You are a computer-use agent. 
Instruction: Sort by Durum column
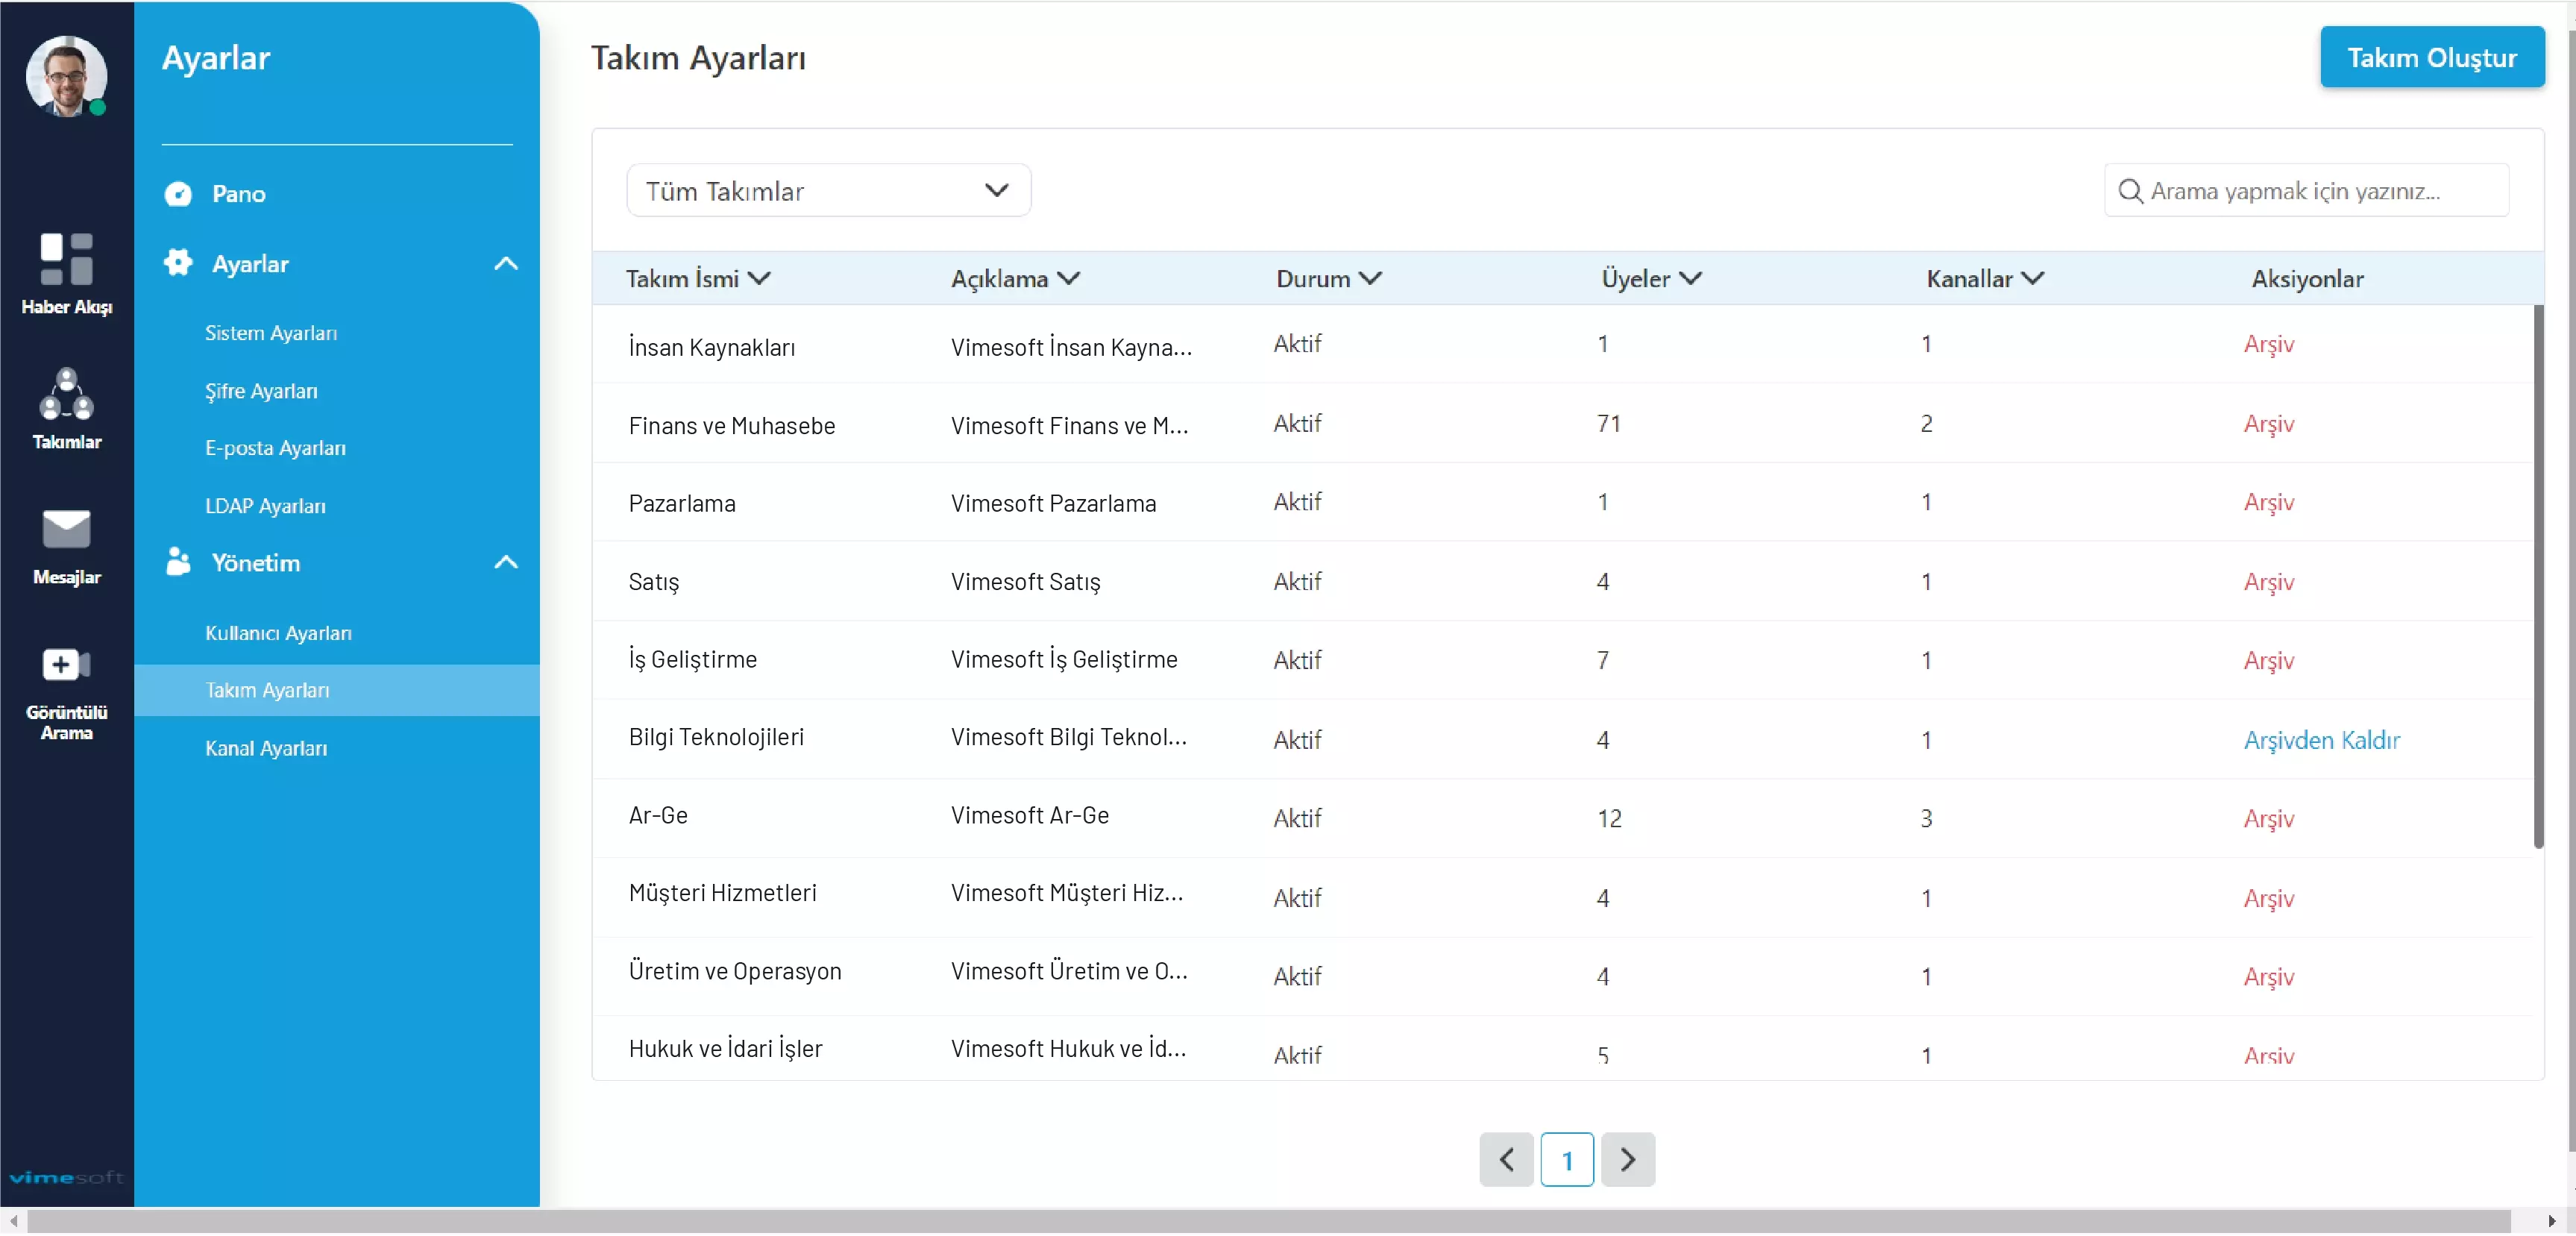coord(1329,279)
